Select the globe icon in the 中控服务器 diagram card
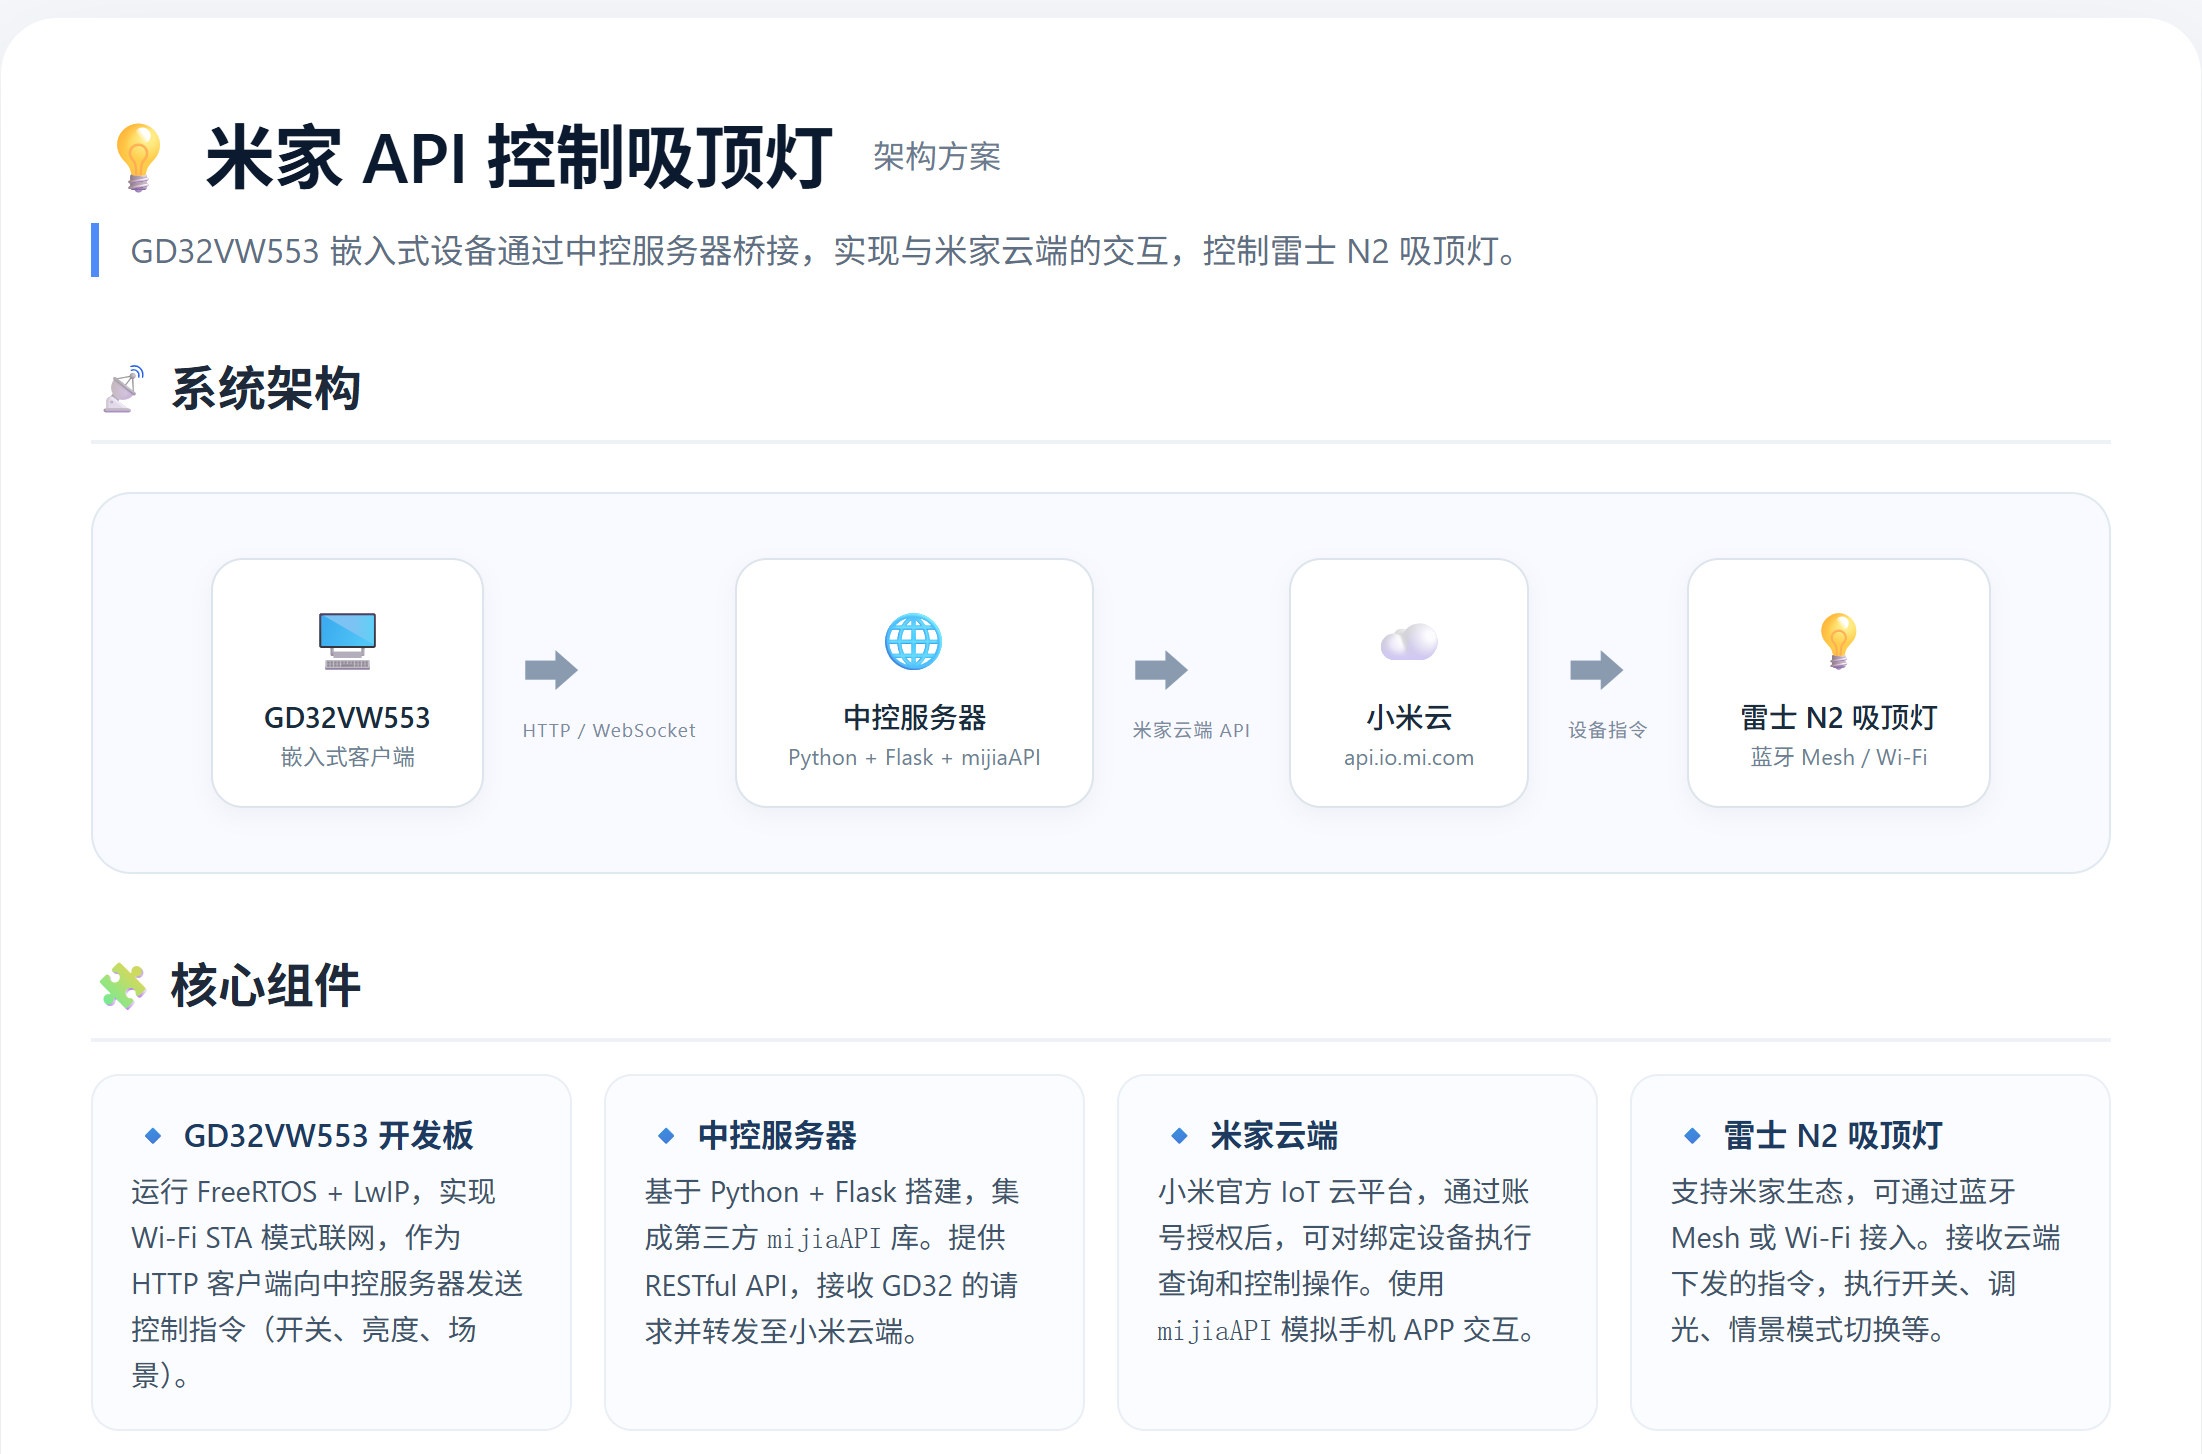Image resolution: width=2202 pixels, height=1454 pixels. pyautogui.click(x=913, y=641)
